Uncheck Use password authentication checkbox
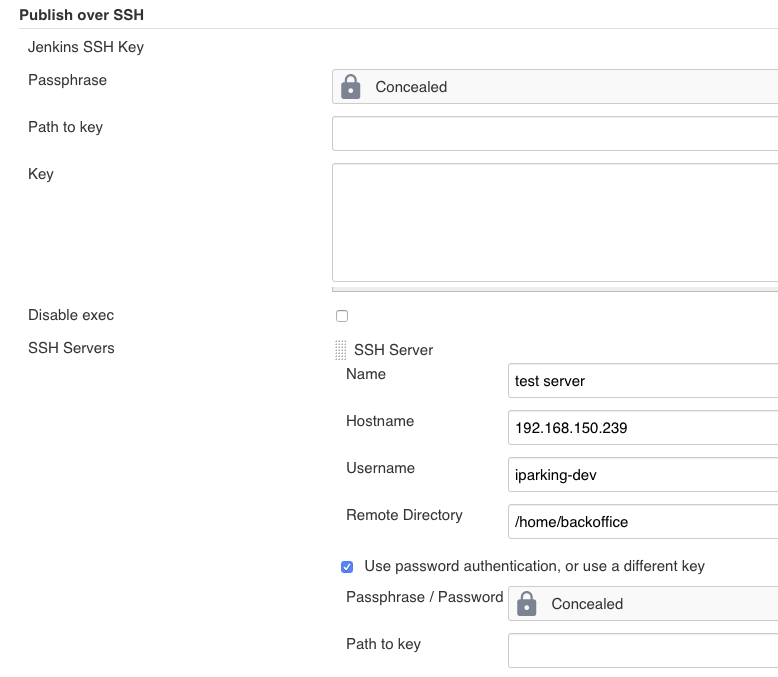This screenshot has width=778, height=677. click(347, 567)
